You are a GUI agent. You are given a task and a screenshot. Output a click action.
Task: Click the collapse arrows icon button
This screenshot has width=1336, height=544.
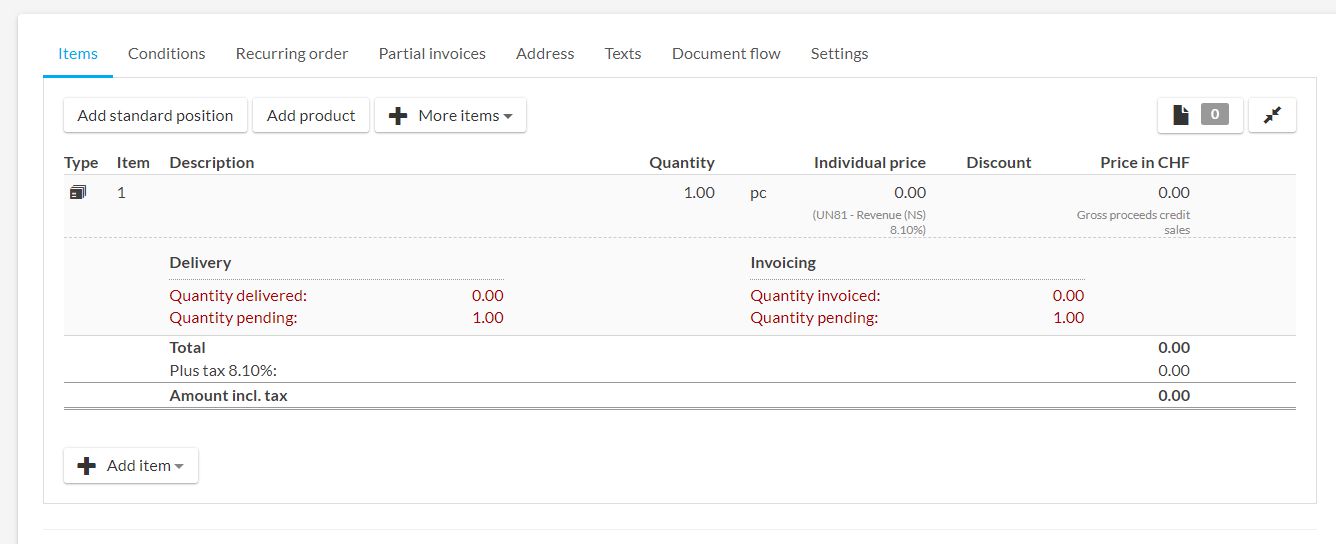tap(1272, 115)
